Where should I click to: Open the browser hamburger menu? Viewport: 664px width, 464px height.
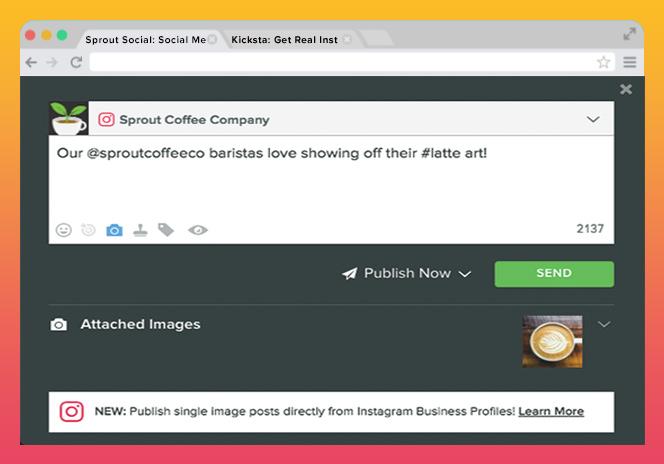point(630,62)
